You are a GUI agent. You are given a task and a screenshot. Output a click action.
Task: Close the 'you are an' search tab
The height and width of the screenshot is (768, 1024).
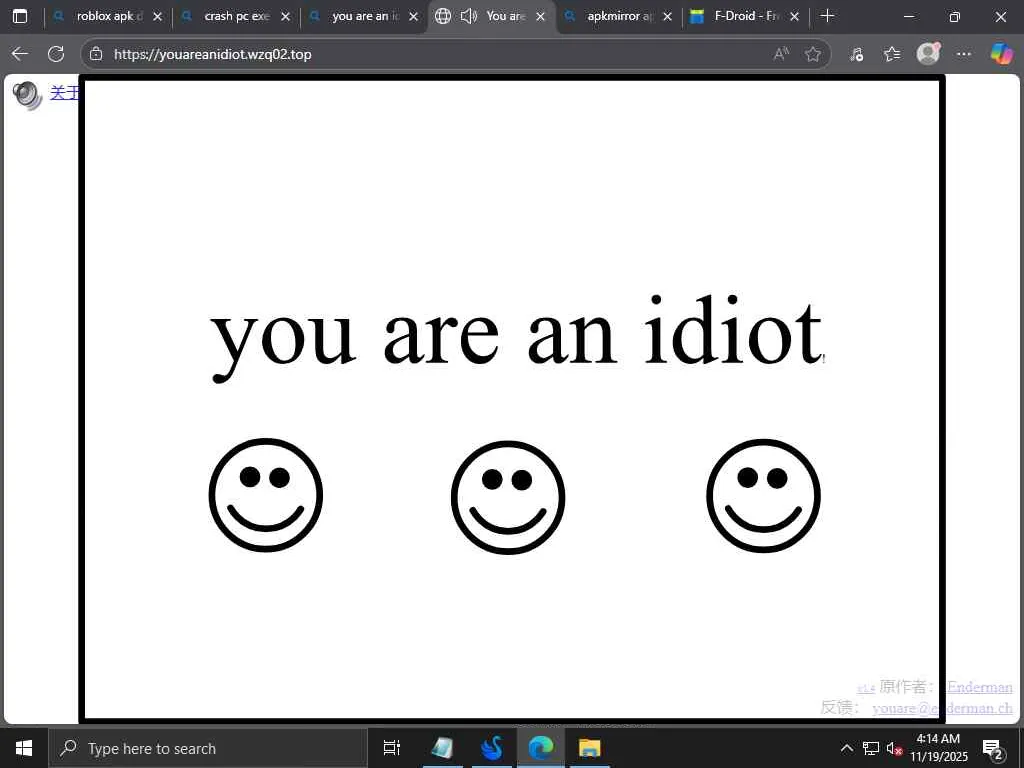413,16
